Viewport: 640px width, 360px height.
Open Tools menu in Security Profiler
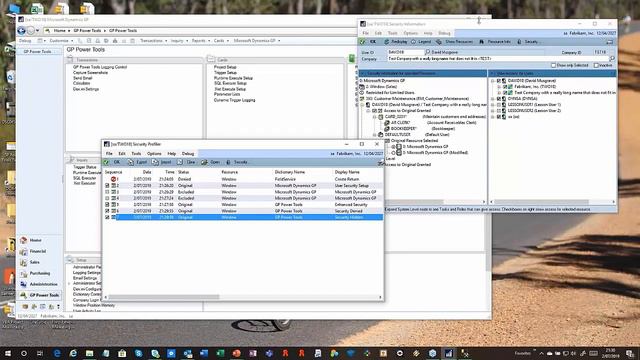click(136, 154)
